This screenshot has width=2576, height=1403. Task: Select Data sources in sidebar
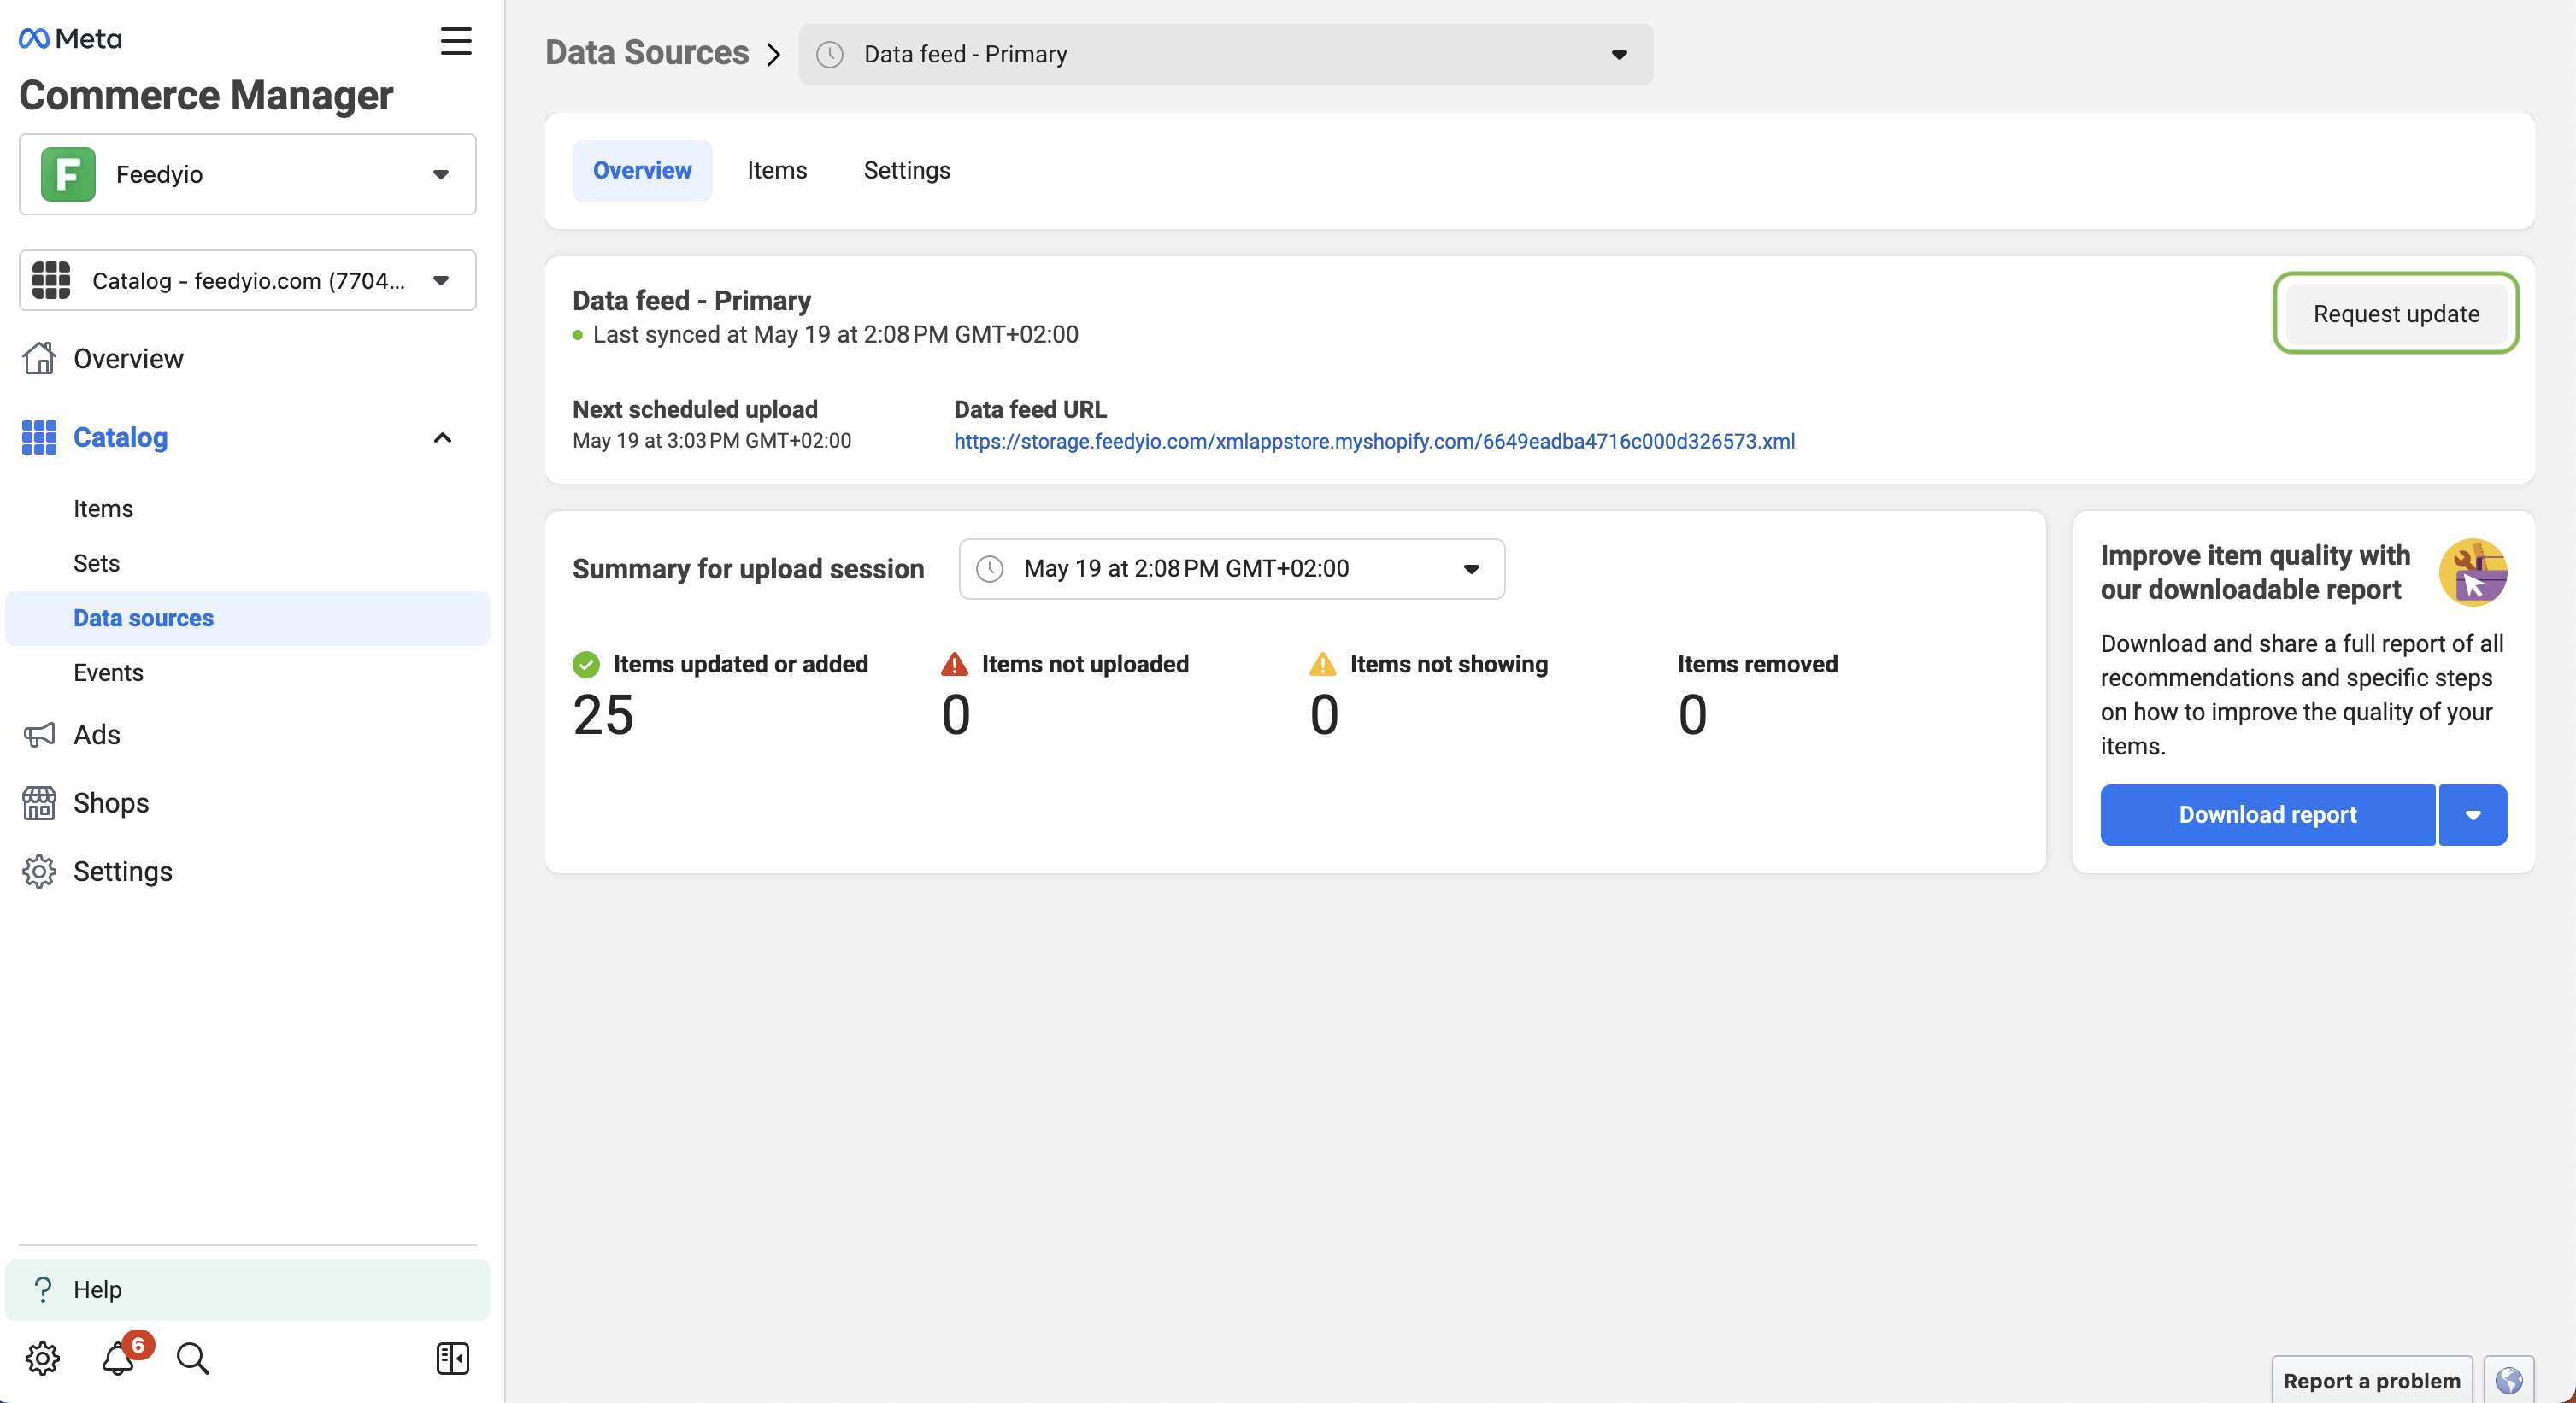[248, 618]
